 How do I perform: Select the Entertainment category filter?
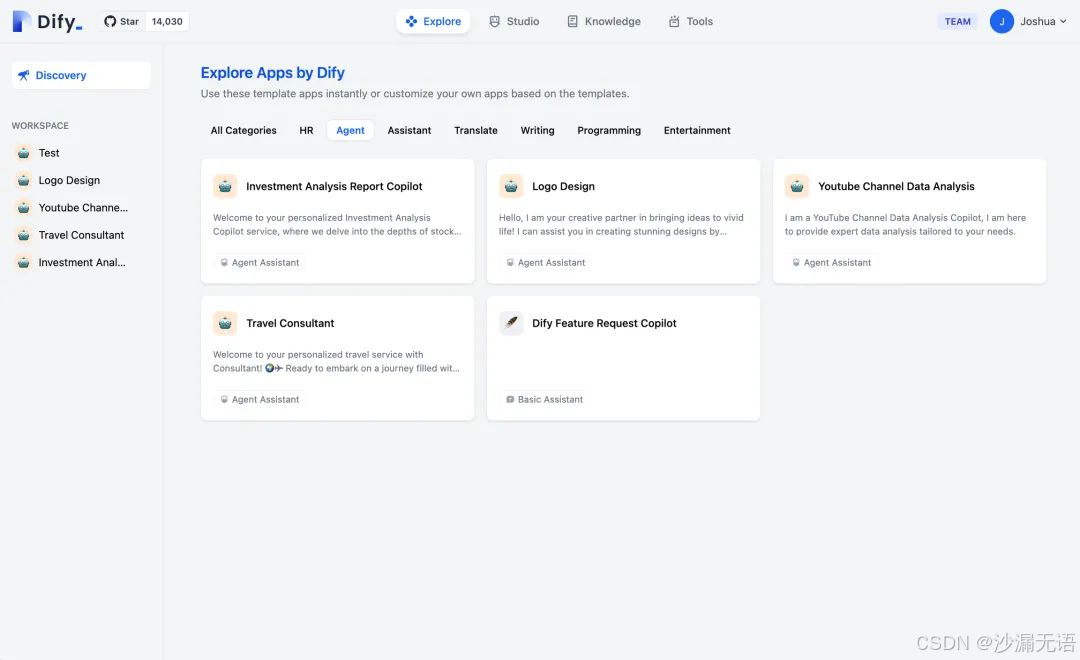click(x=697, y=130)
